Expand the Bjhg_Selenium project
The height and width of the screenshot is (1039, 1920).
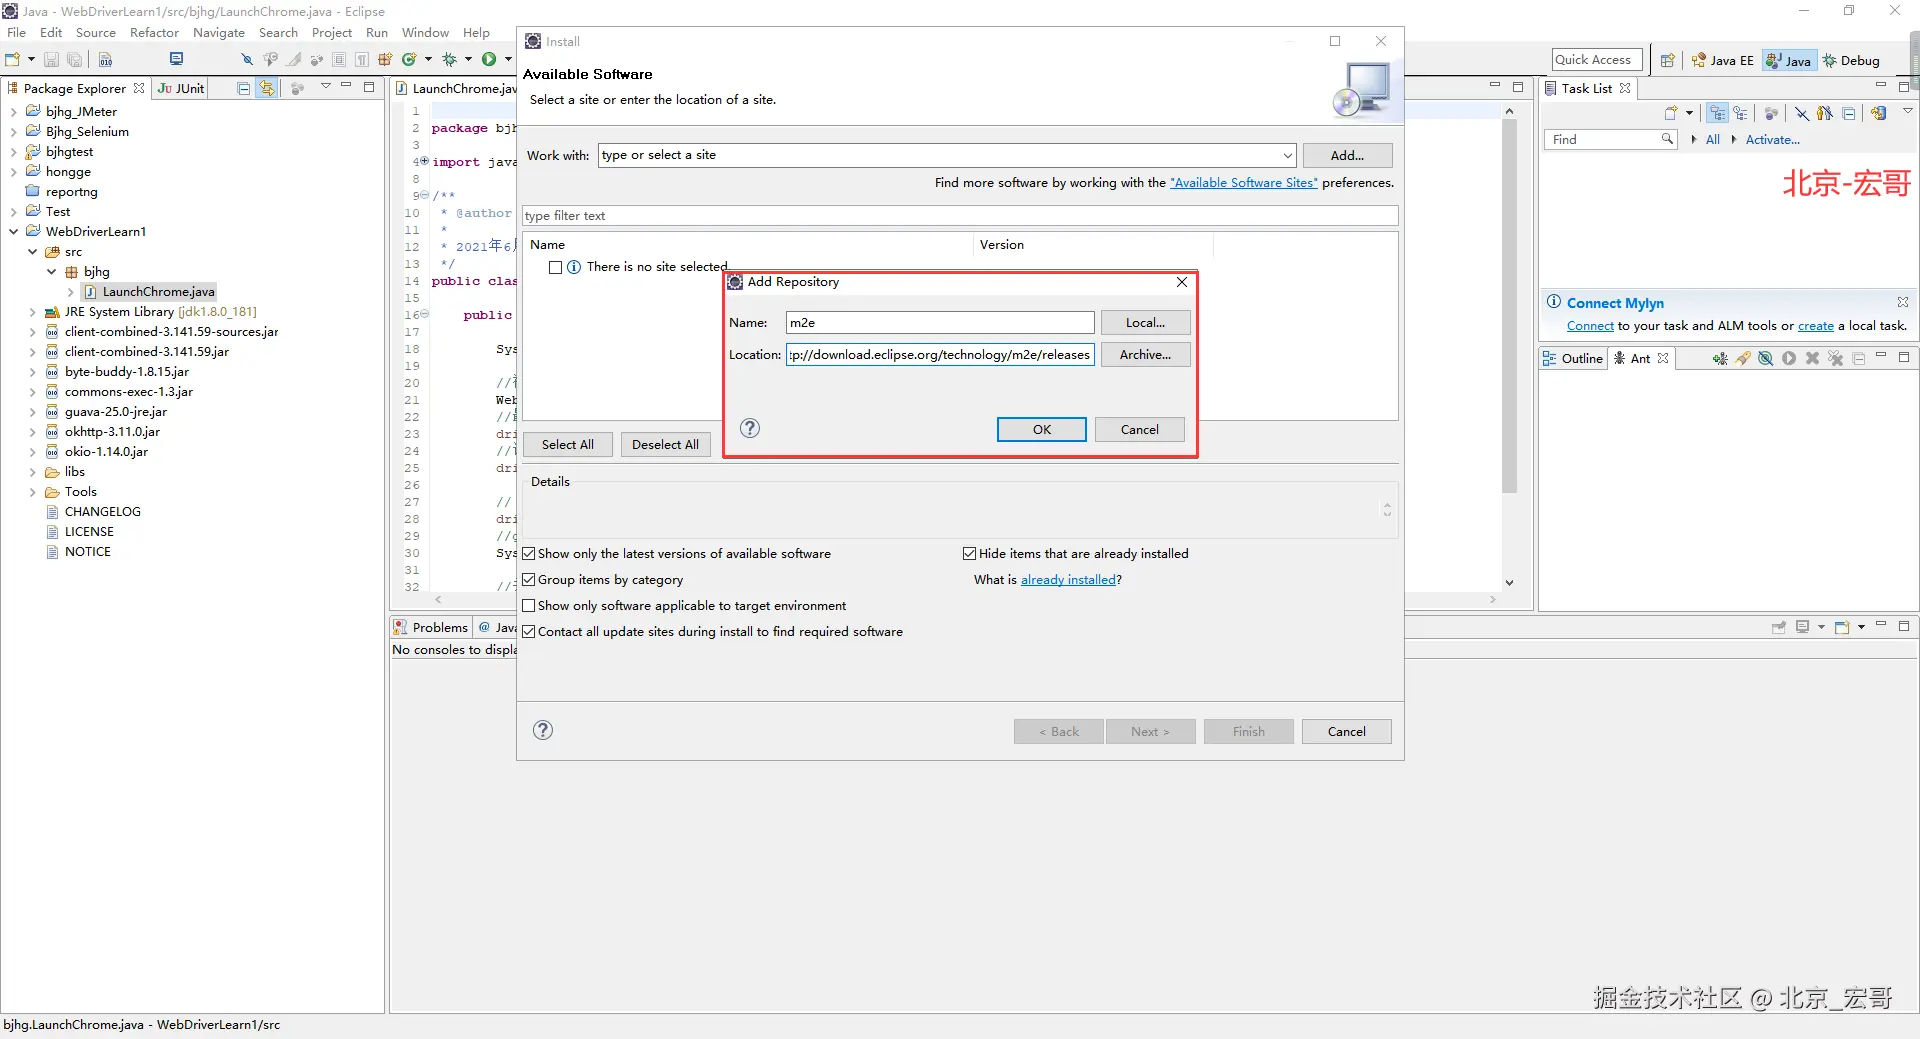tap(13, 132)
